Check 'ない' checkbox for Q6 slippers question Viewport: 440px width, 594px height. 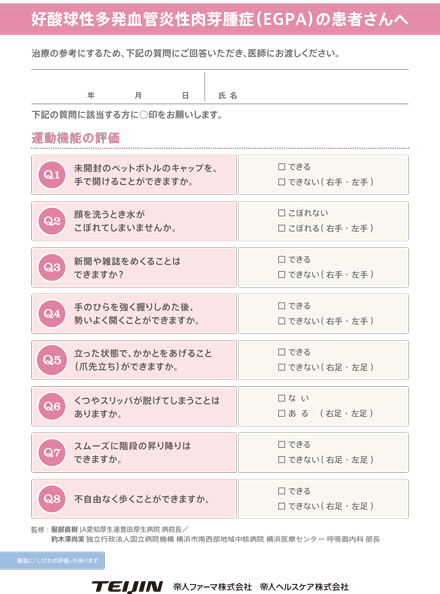(282, 398)
